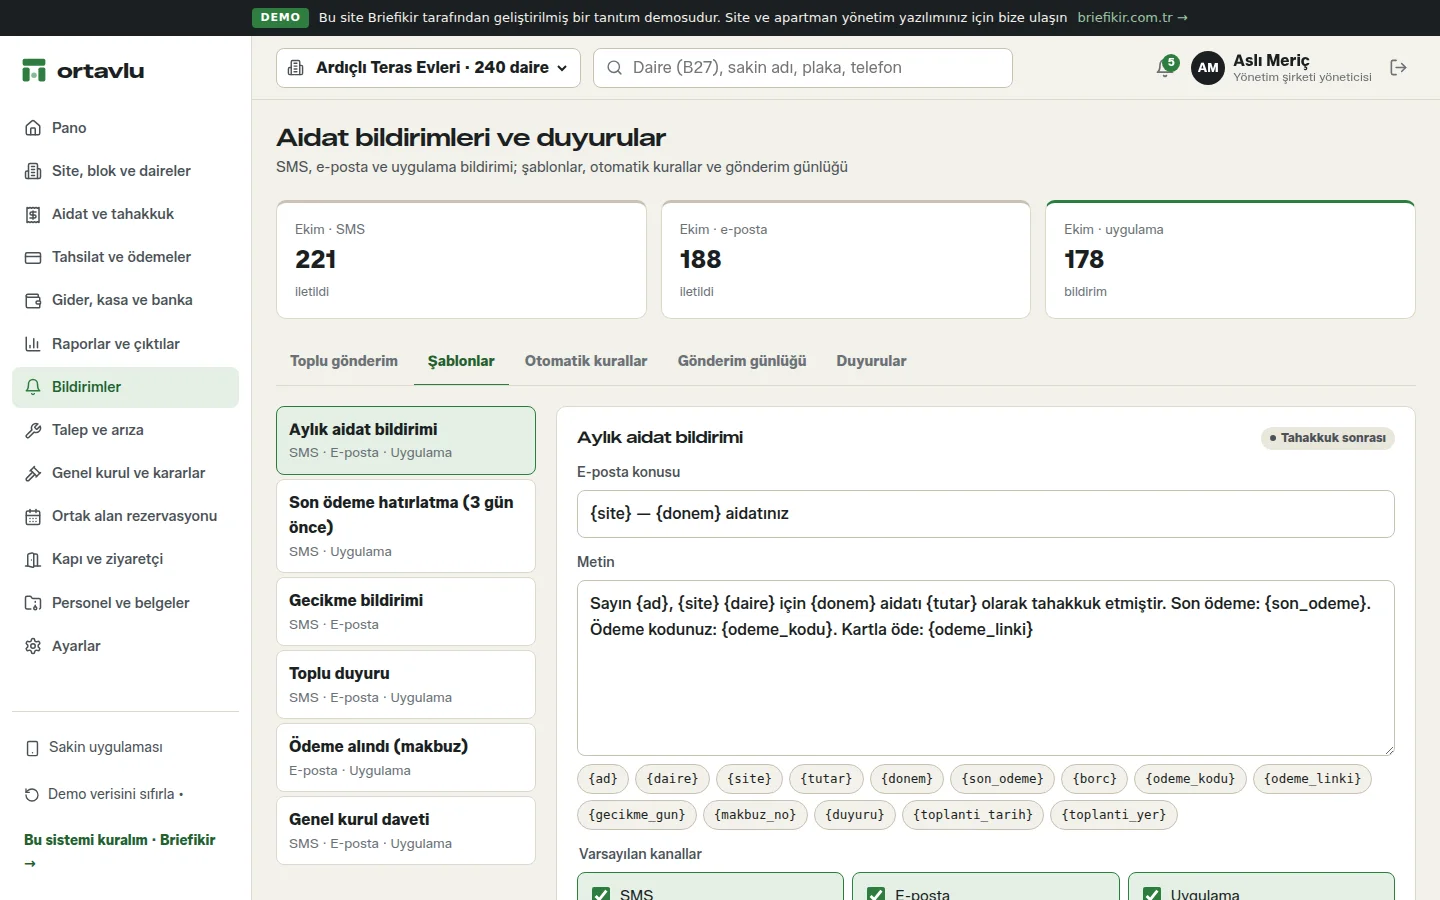Click the logout icon next to Aslı Meriç
The height and width of the screenshot is (900, 1440).
click(1398, 68)
